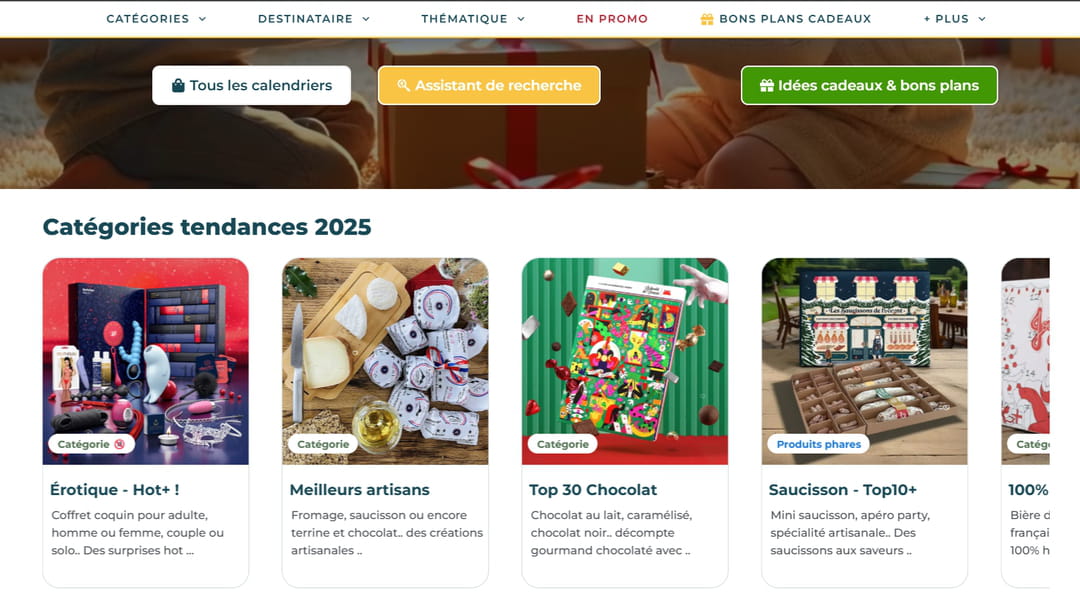1080x603 pixels.
Task: Open the En Promo menu item
Action: [612, 19]
